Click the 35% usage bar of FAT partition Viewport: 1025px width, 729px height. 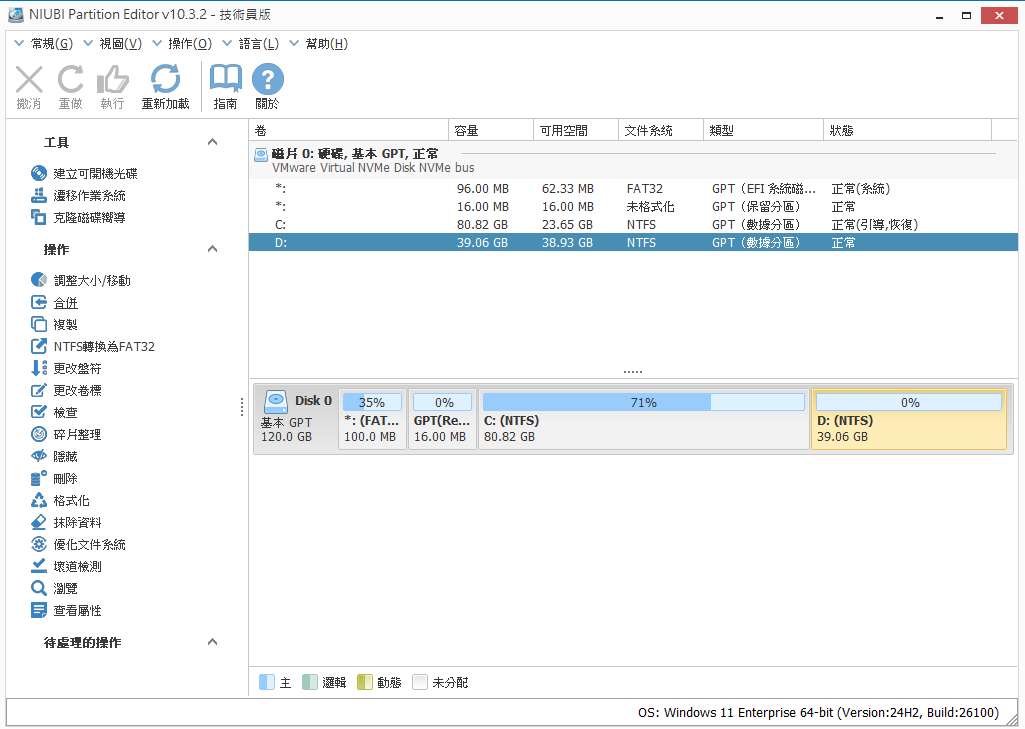[372, 402]
